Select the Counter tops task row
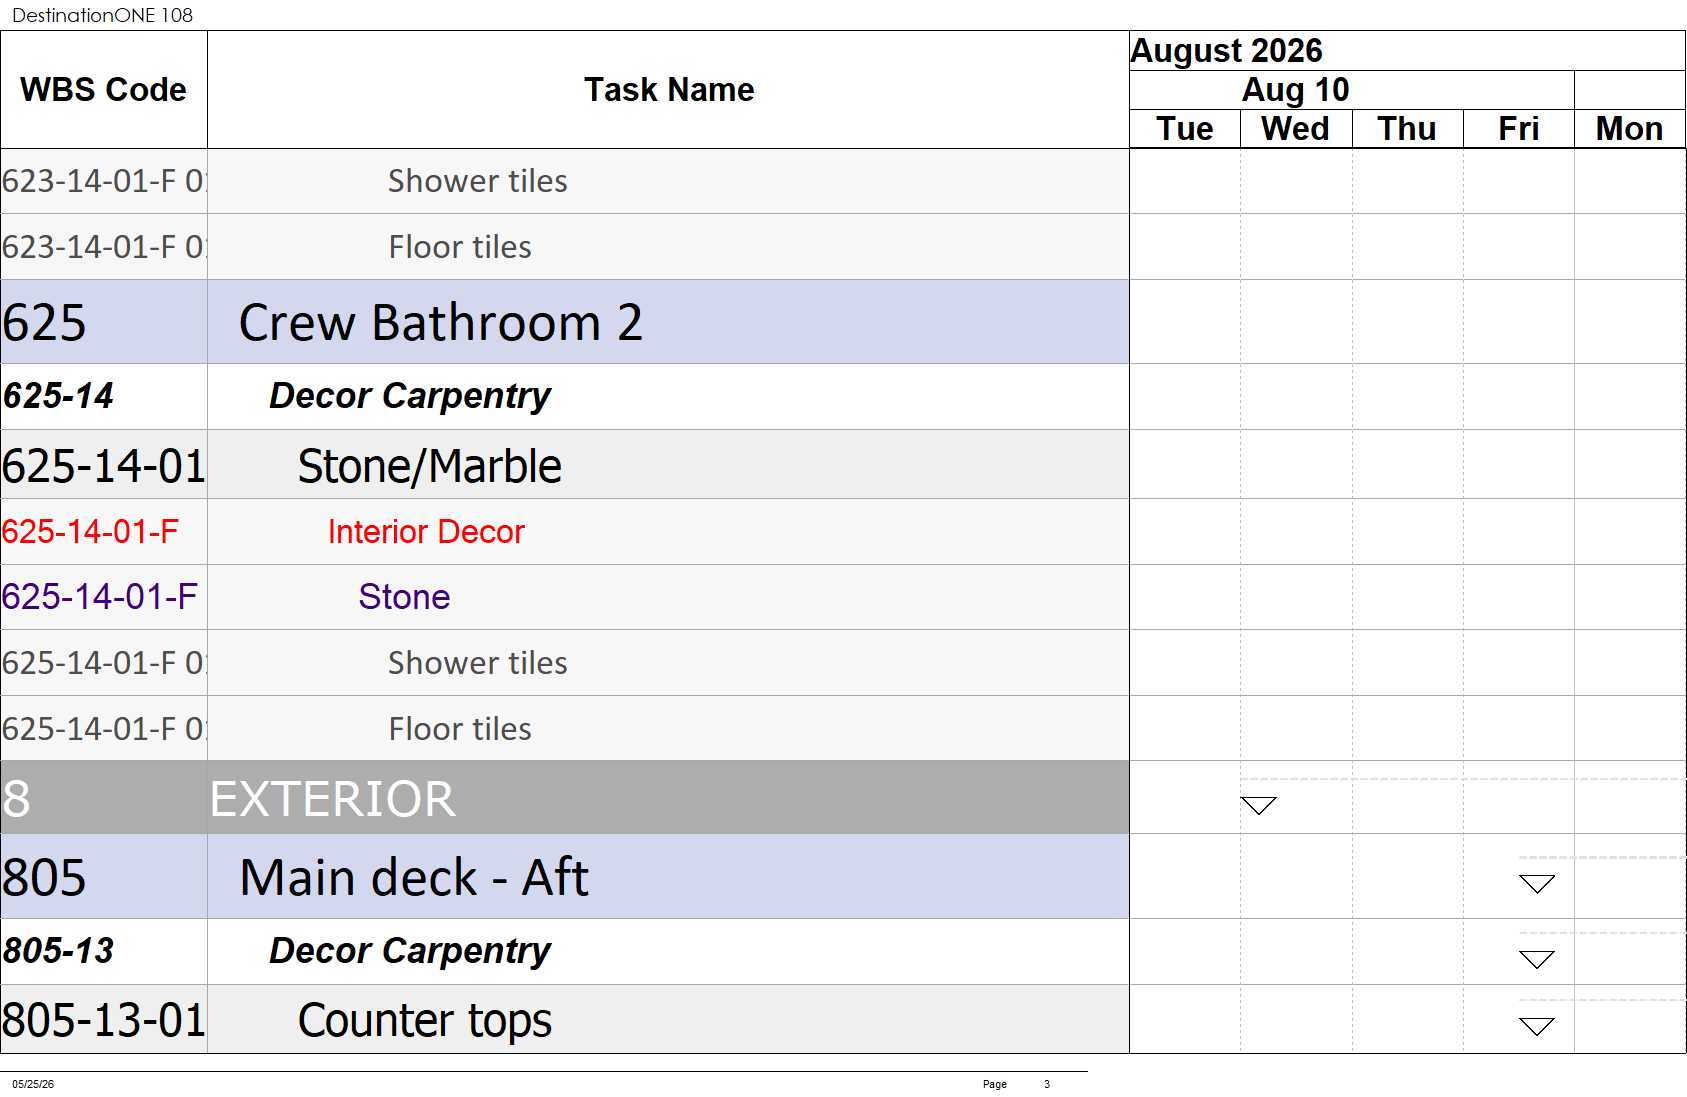Viewport: 1687px width, 1097px height. point(565,1019)
